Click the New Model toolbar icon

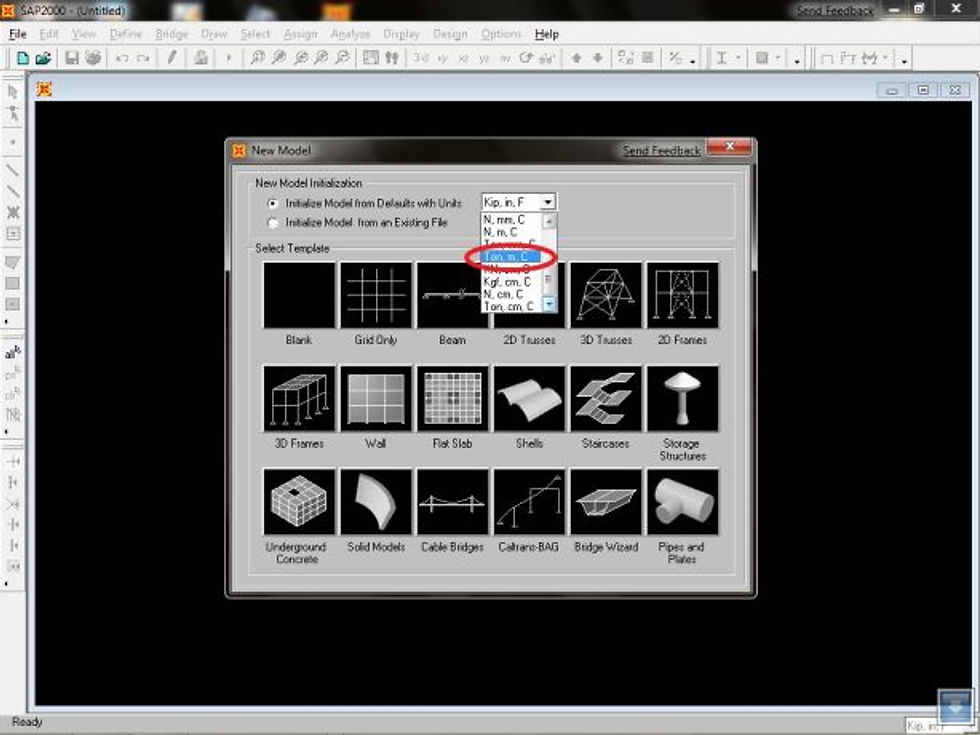[23, 58]
